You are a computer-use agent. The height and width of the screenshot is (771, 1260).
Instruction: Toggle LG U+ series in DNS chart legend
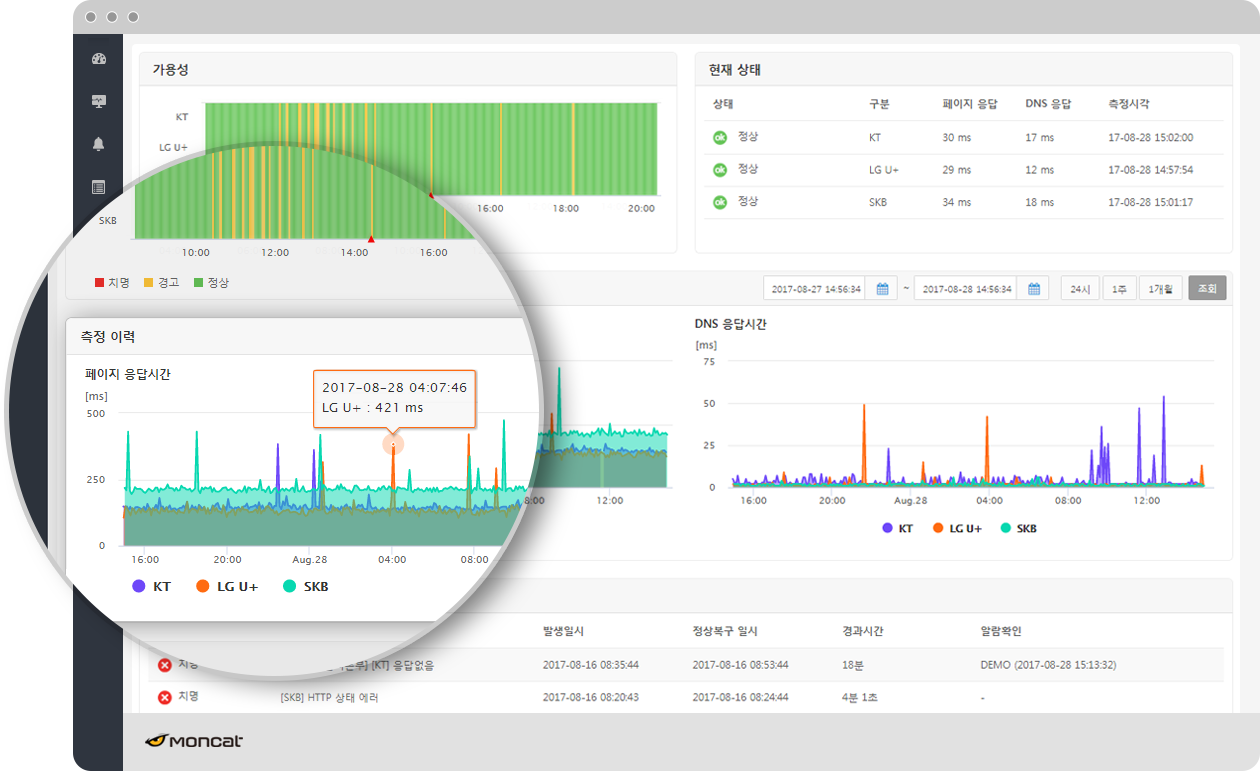click(958, 528)
